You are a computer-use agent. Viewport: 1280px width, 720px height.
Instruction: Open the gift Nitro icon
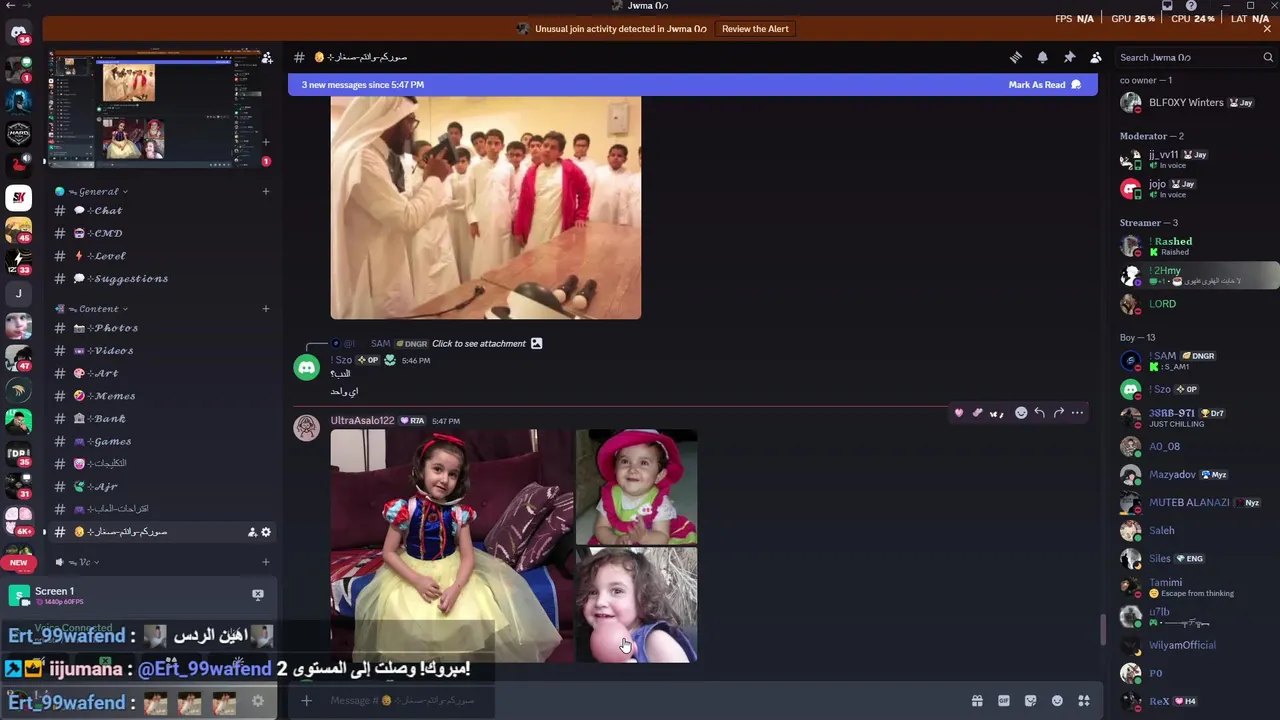click(x=977, y=701)
